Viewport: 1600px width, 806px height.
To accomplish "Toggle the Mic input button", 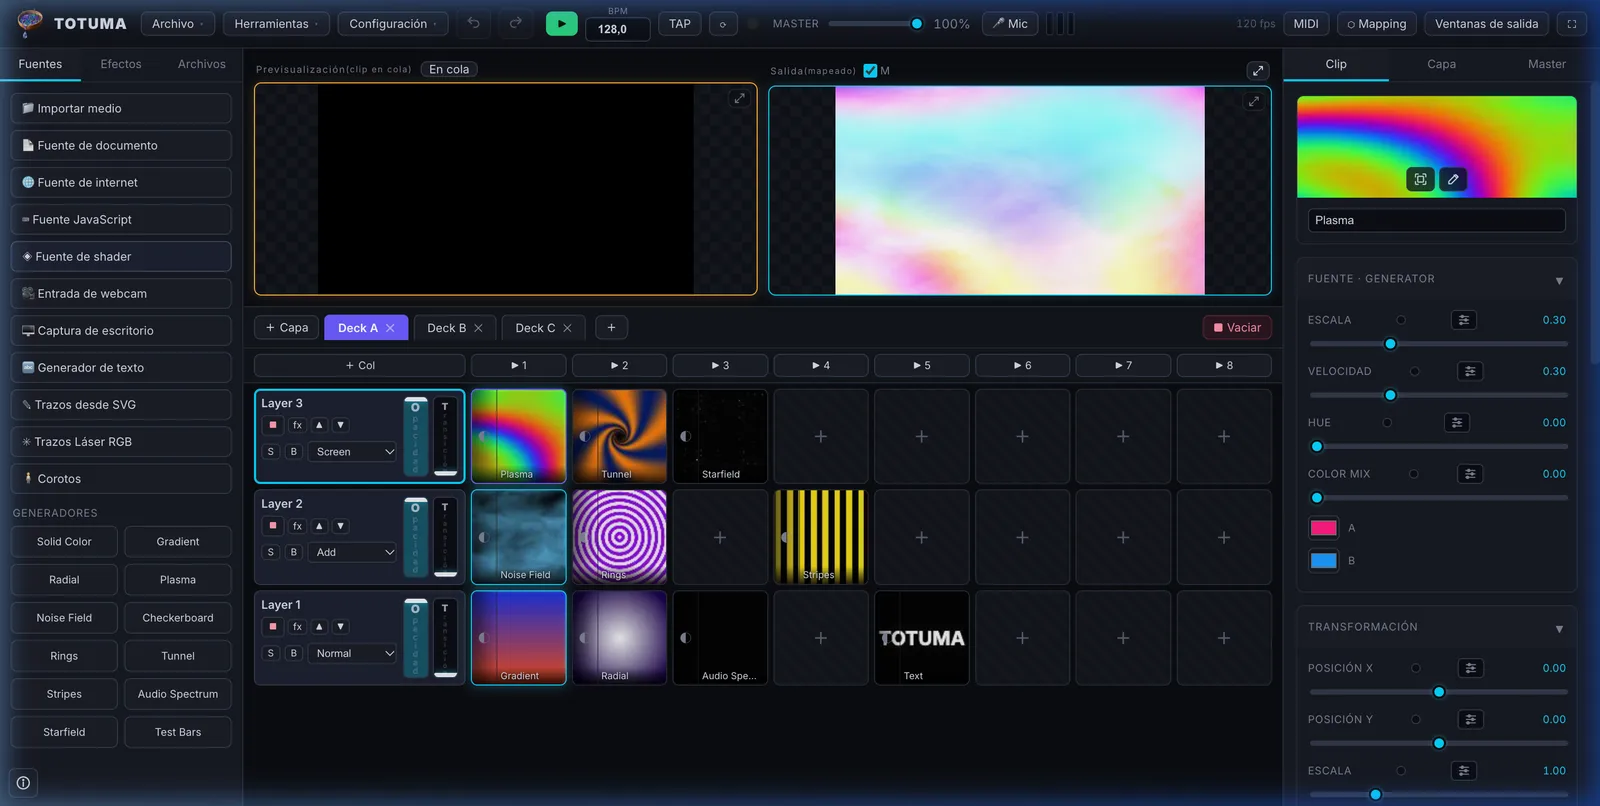I will pyautogui.click(x=1010, y=23).
